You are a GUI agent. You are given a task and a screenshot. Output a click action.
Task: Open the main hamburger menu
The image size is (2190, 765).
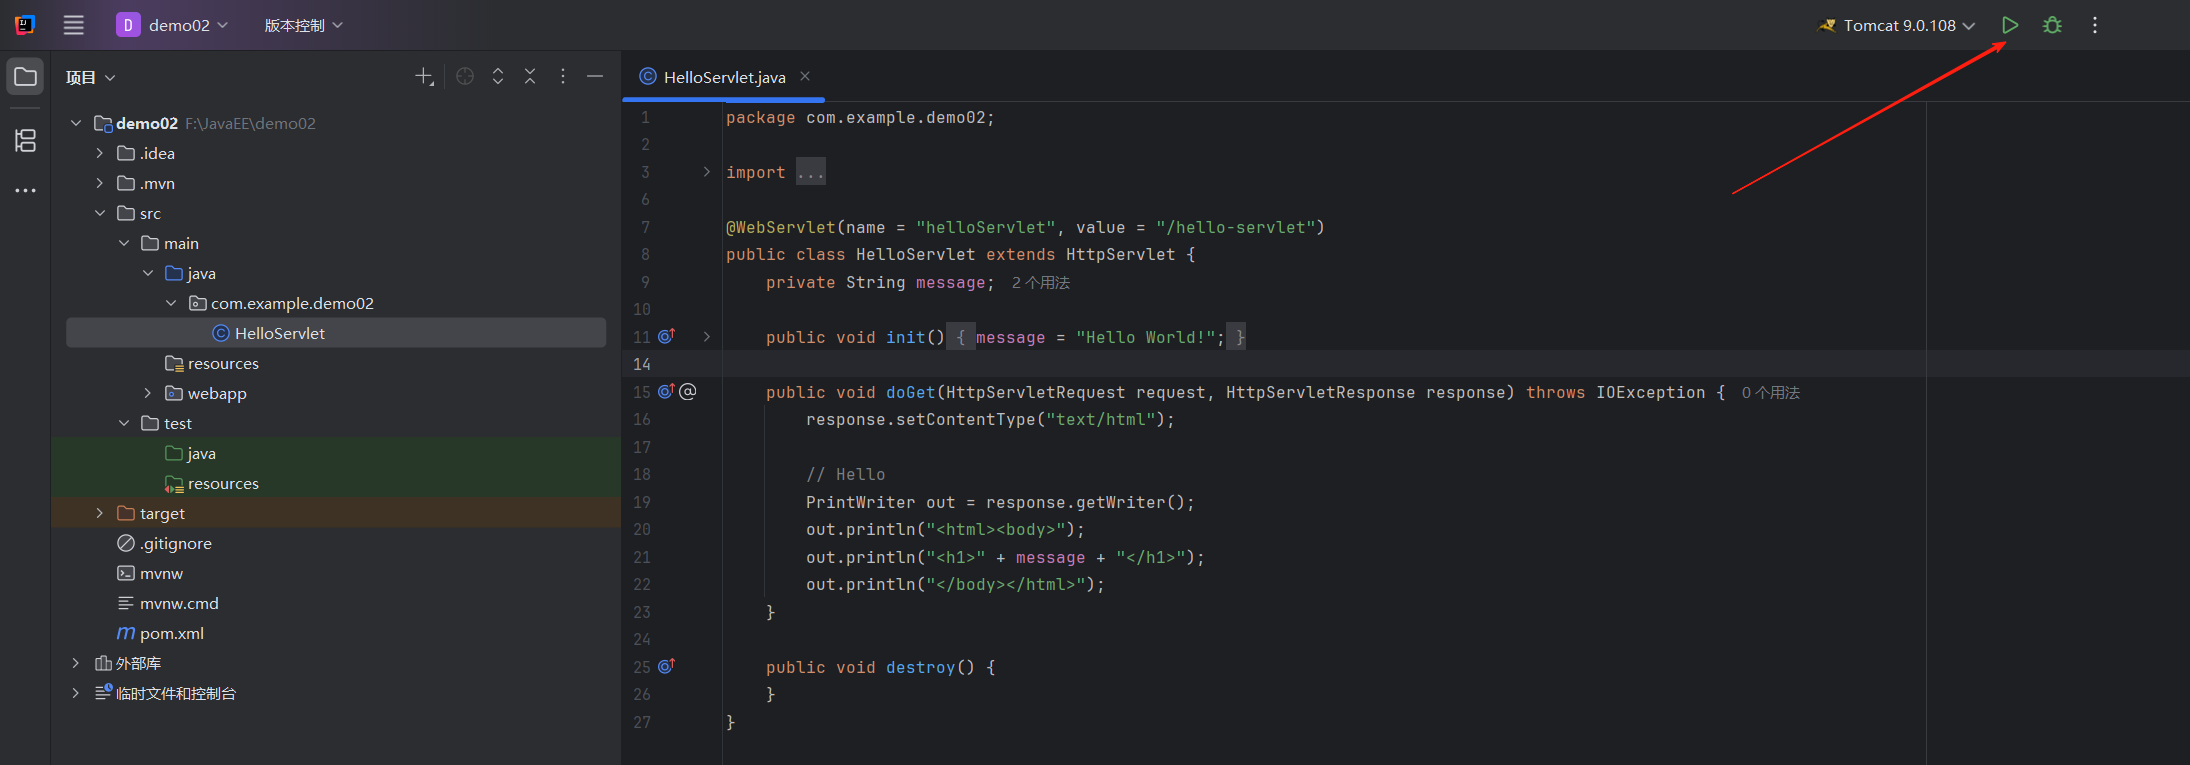(x=74, y=25)
